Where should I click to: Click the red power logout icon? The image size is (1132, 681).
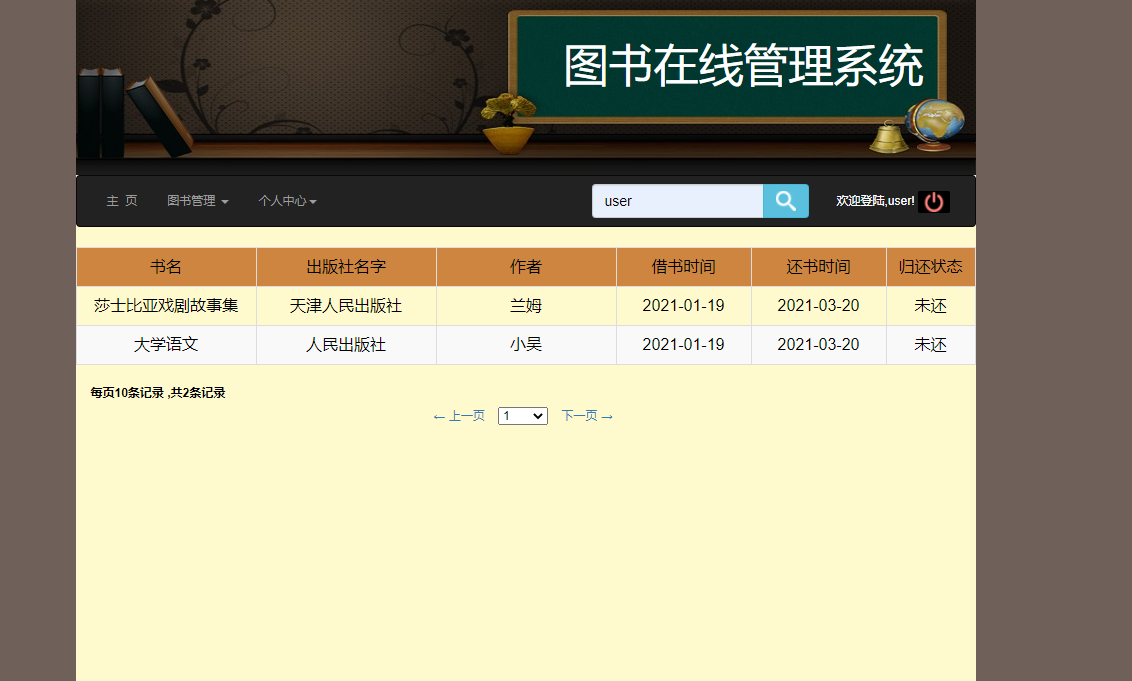pyautogui.click(x=934, y=201)
